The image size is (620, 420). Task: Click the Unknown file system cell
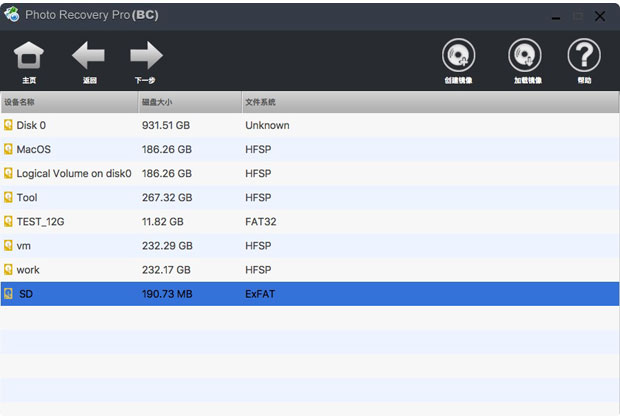pos(267,125)
